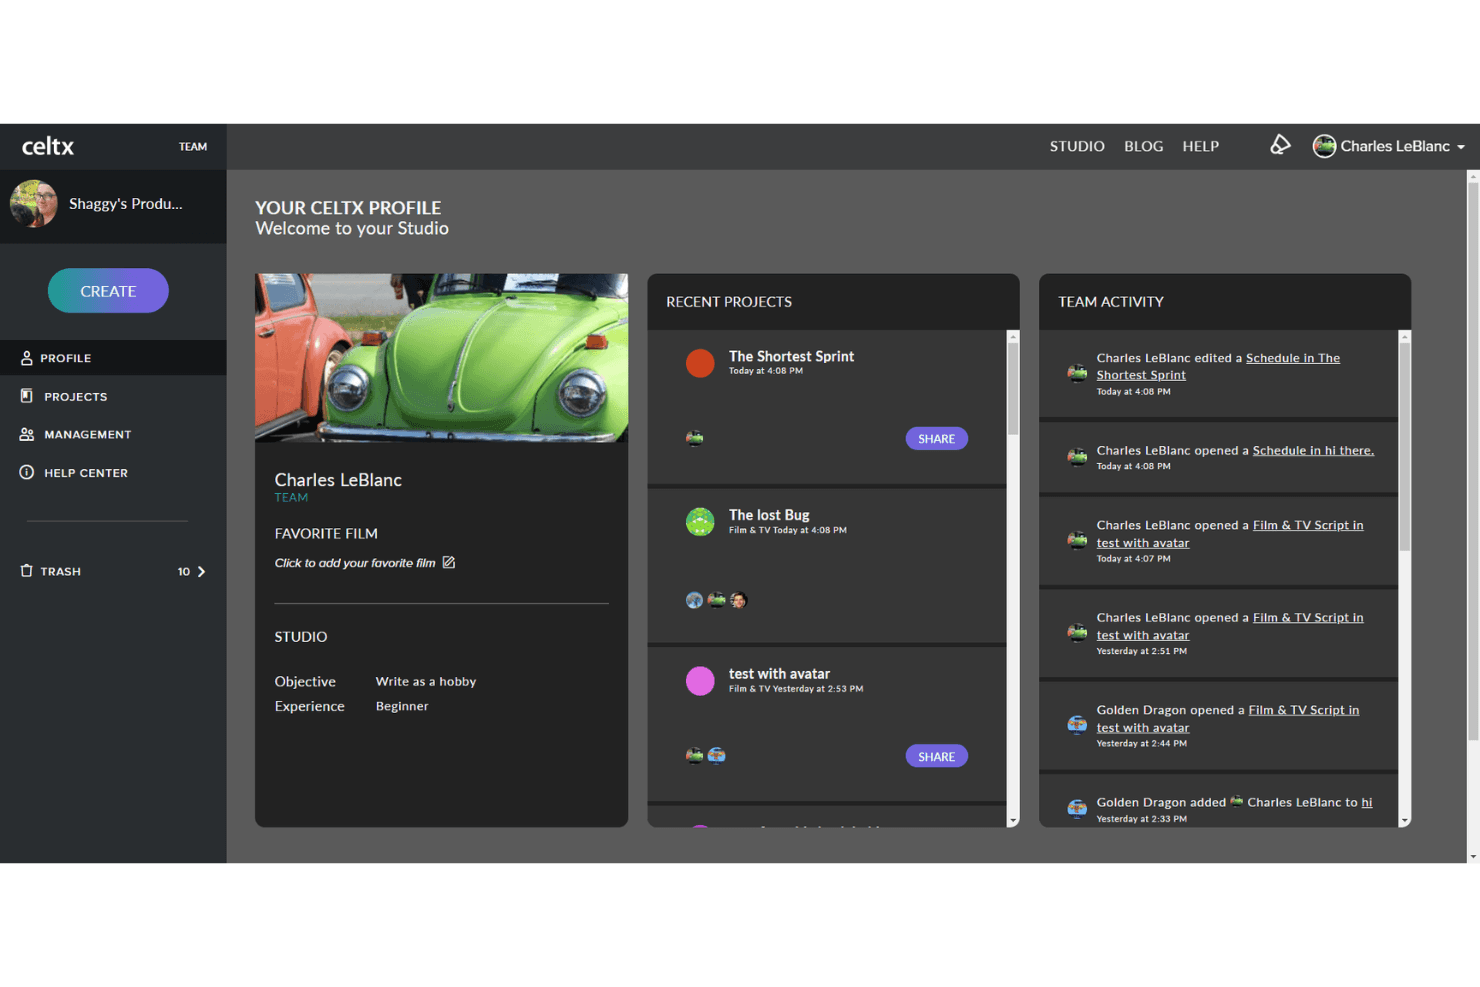Click Golden Dragon avatar at Yesterday 2:44 PM
This screenshot has height=987, width=1480.
pos(1077,724)
